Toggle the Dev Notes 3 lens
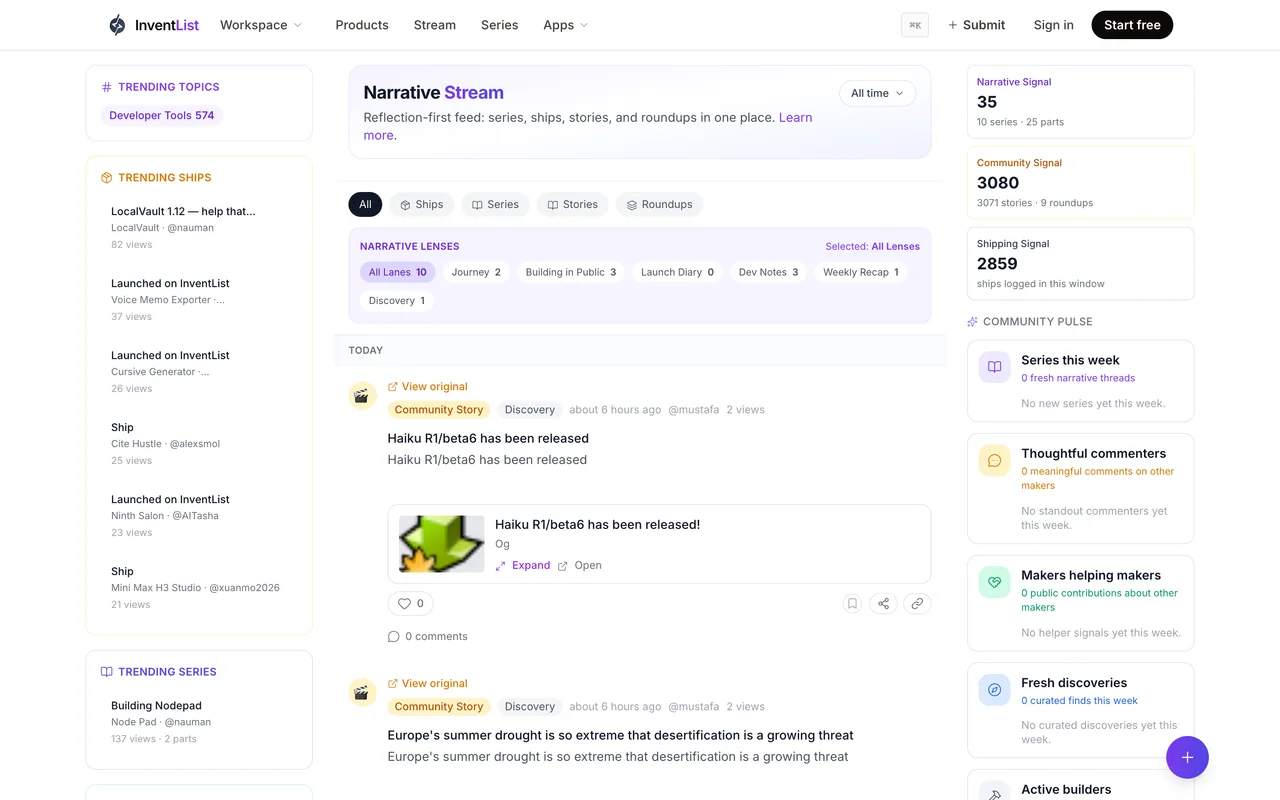The image size is (1280, 800). [x=768, y=272]
